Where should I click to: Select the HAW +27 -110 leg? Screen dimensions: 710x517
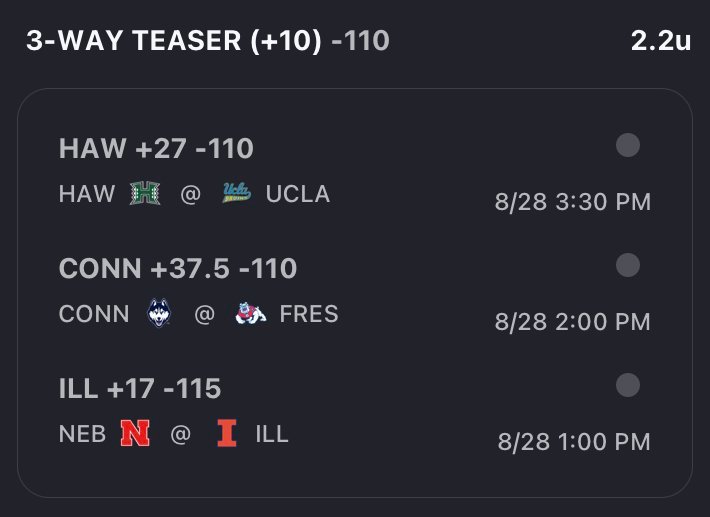coord(156,148)
